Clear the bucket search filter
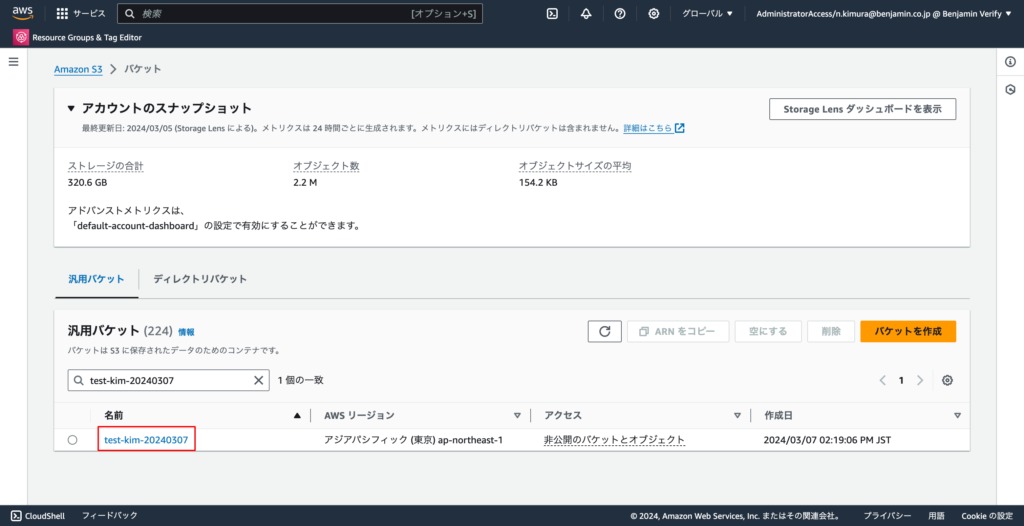 (x=259, y=380)
